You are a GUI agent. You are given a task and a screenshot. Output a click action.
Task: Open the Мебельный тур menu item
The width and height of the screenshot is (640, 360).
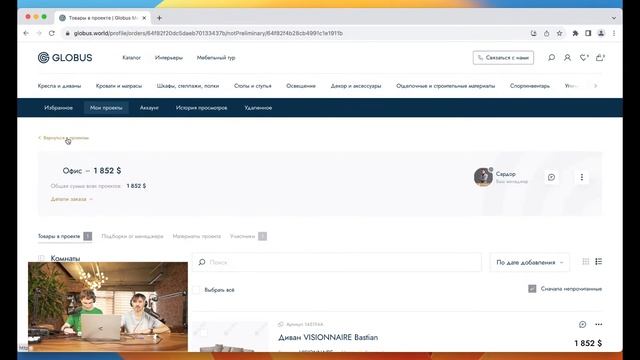click(x=216, y=58)
